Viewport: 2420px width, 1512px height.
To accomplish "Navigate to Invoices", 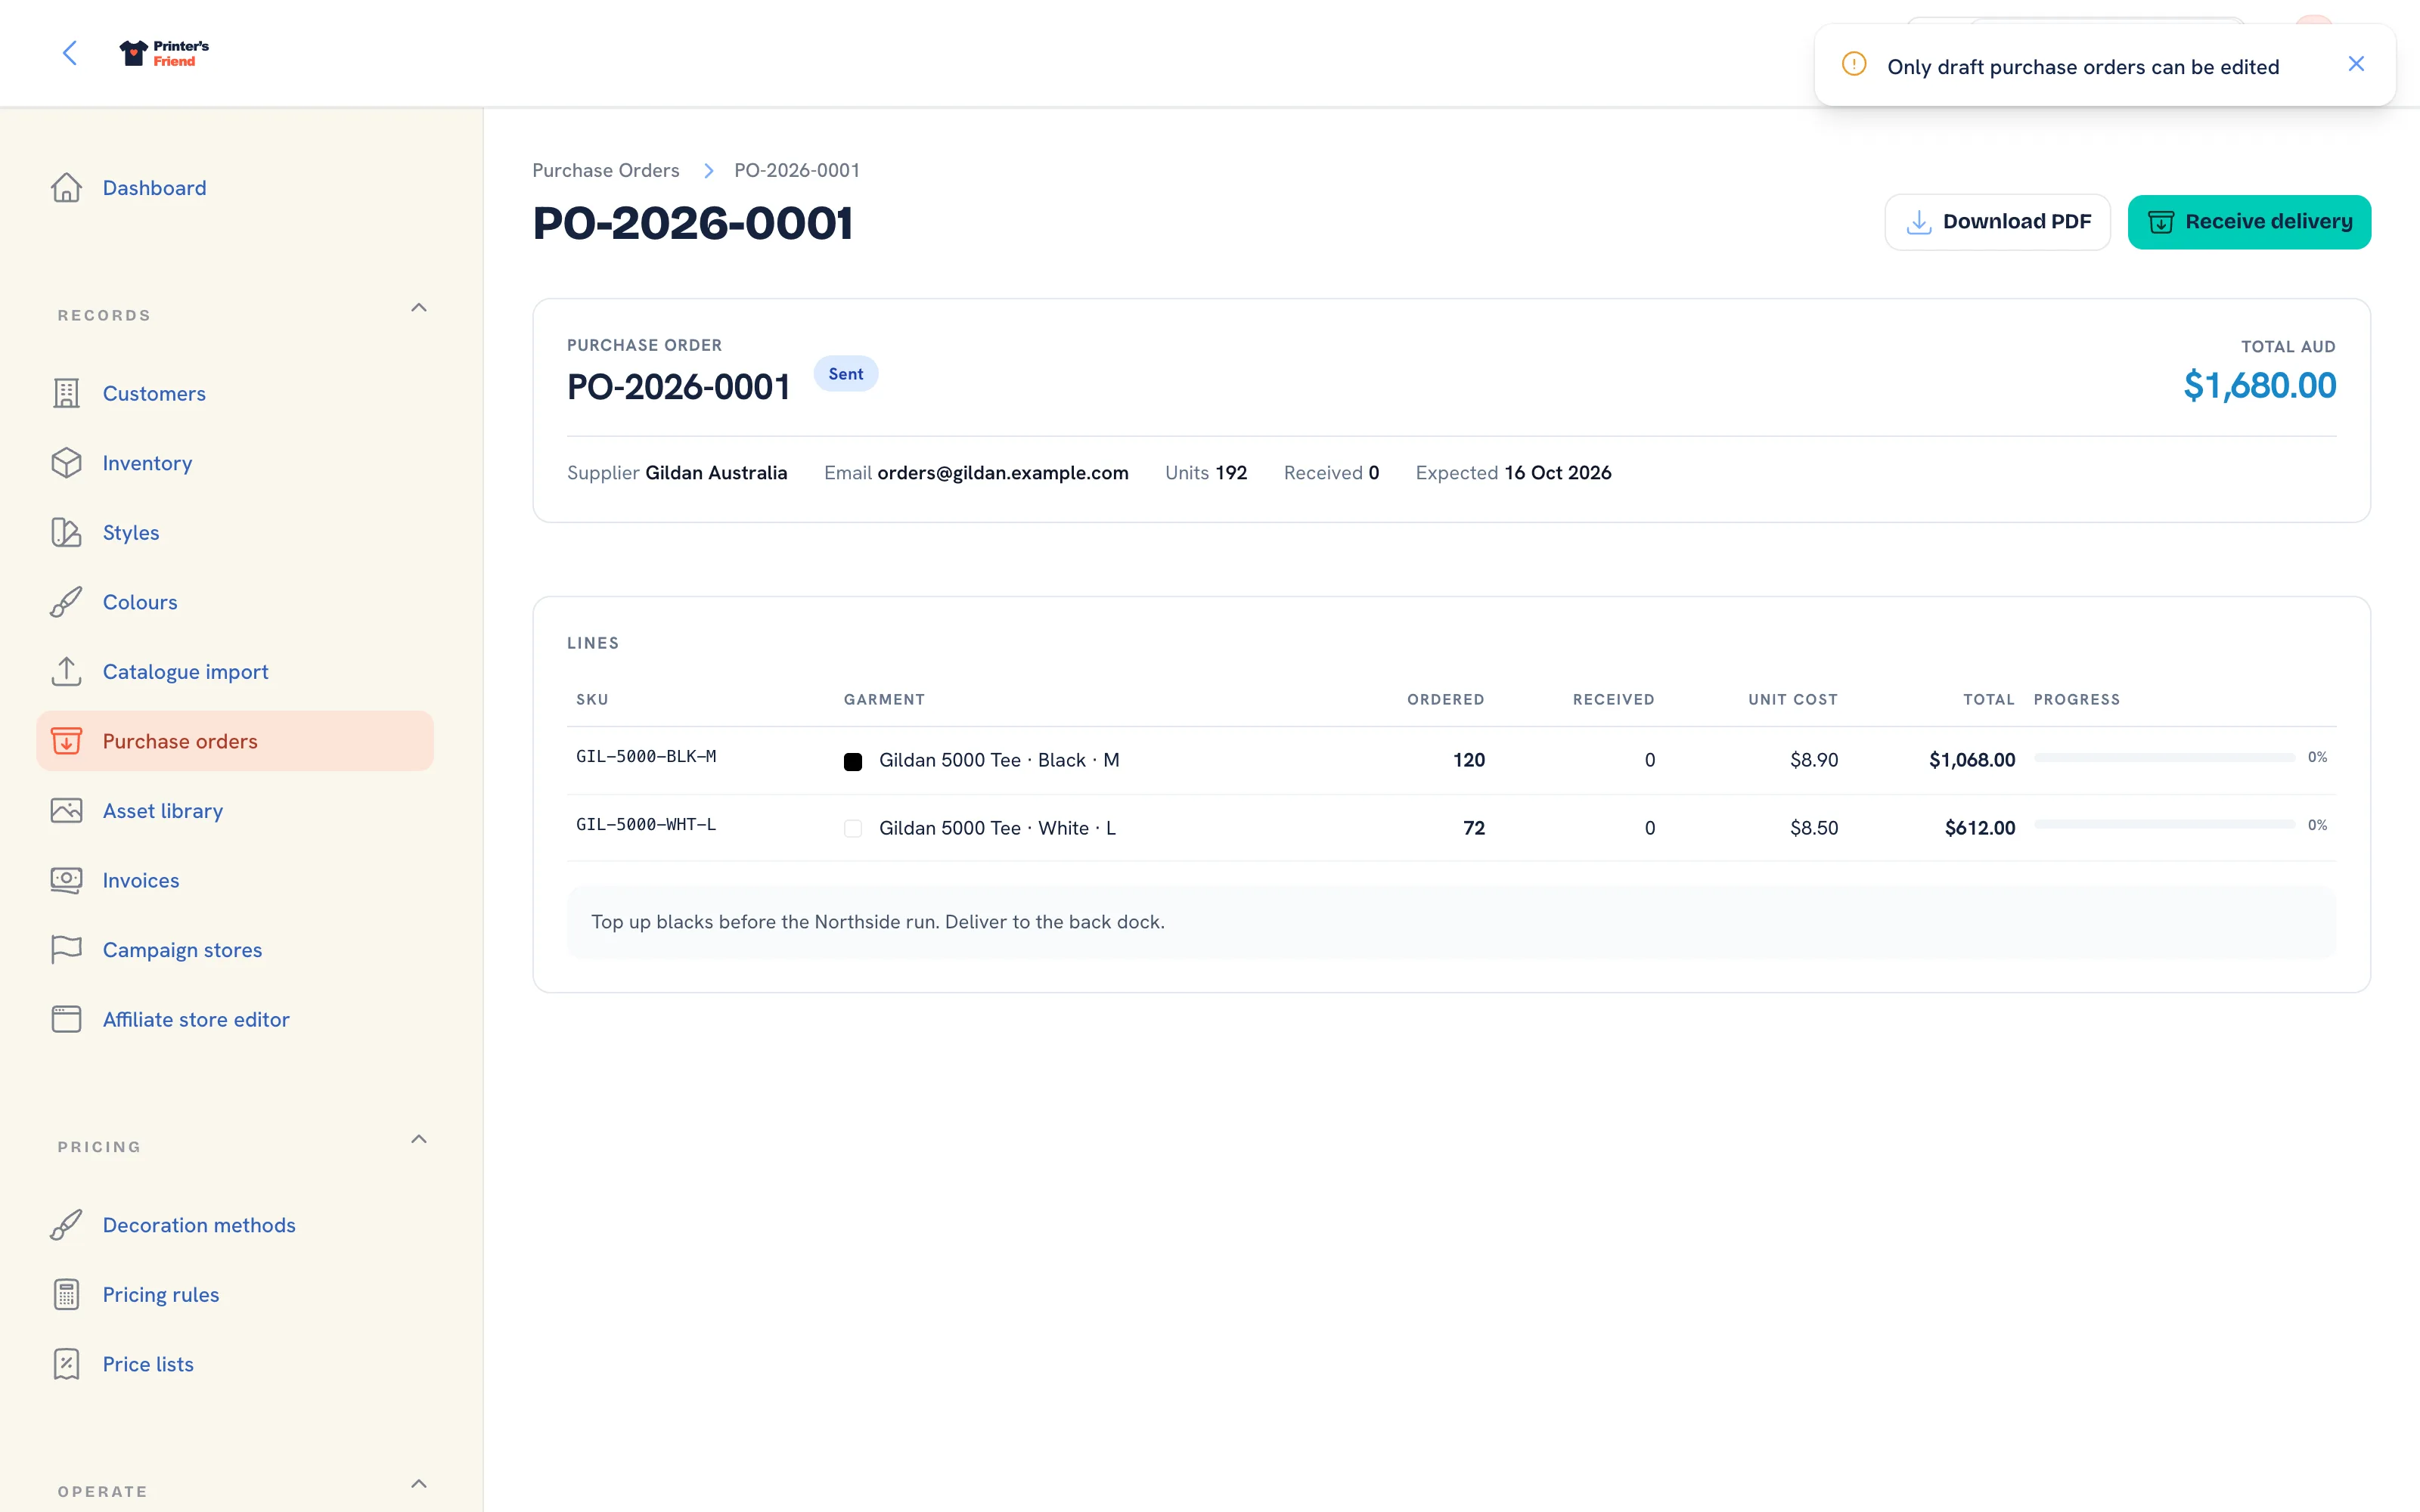I will click(x=141, y=881).
